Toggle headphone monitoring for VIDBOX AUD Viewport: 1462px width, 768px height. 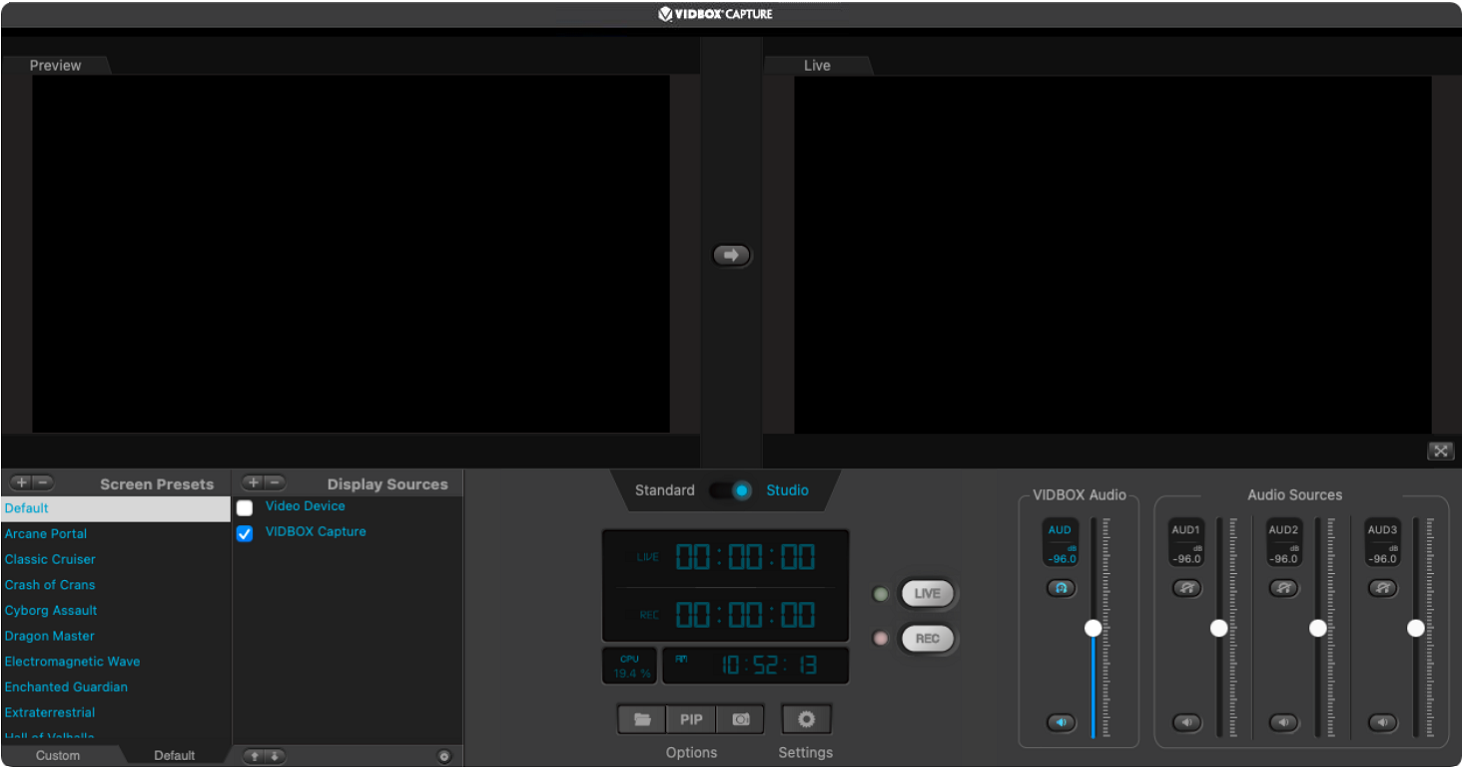click(1061, 588)
